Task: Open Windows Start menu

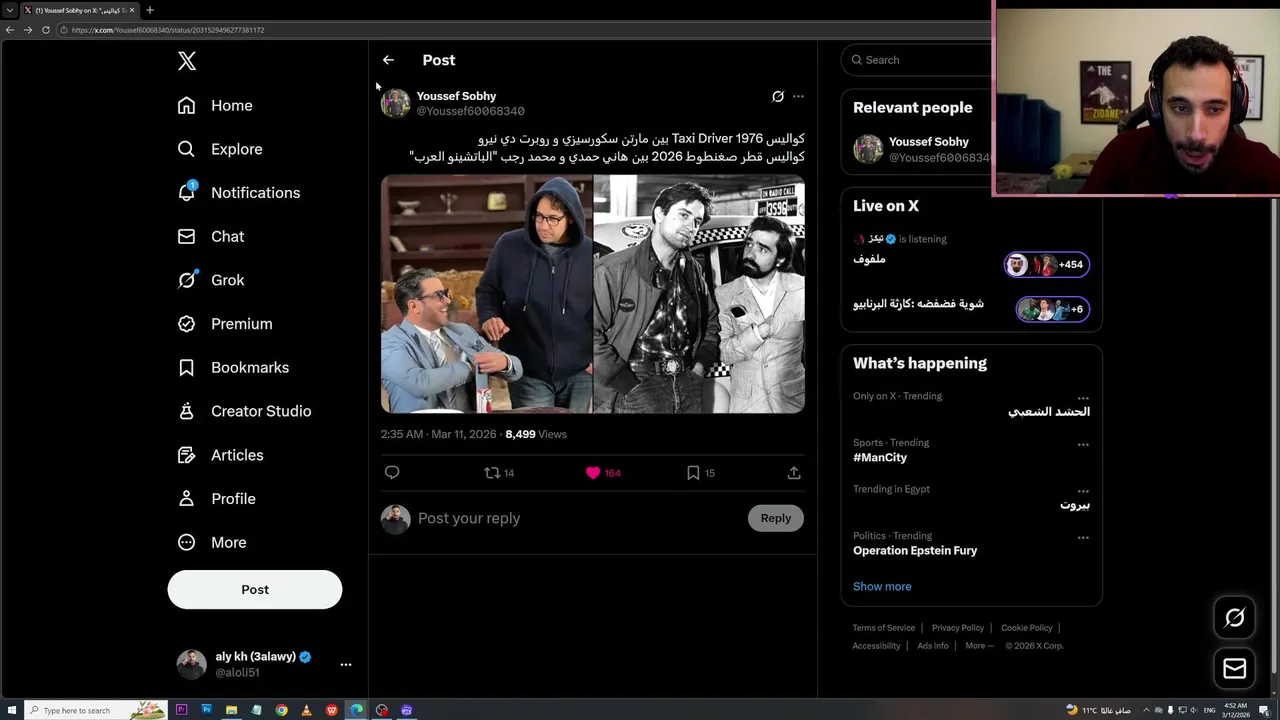Action: pos(11,710)
